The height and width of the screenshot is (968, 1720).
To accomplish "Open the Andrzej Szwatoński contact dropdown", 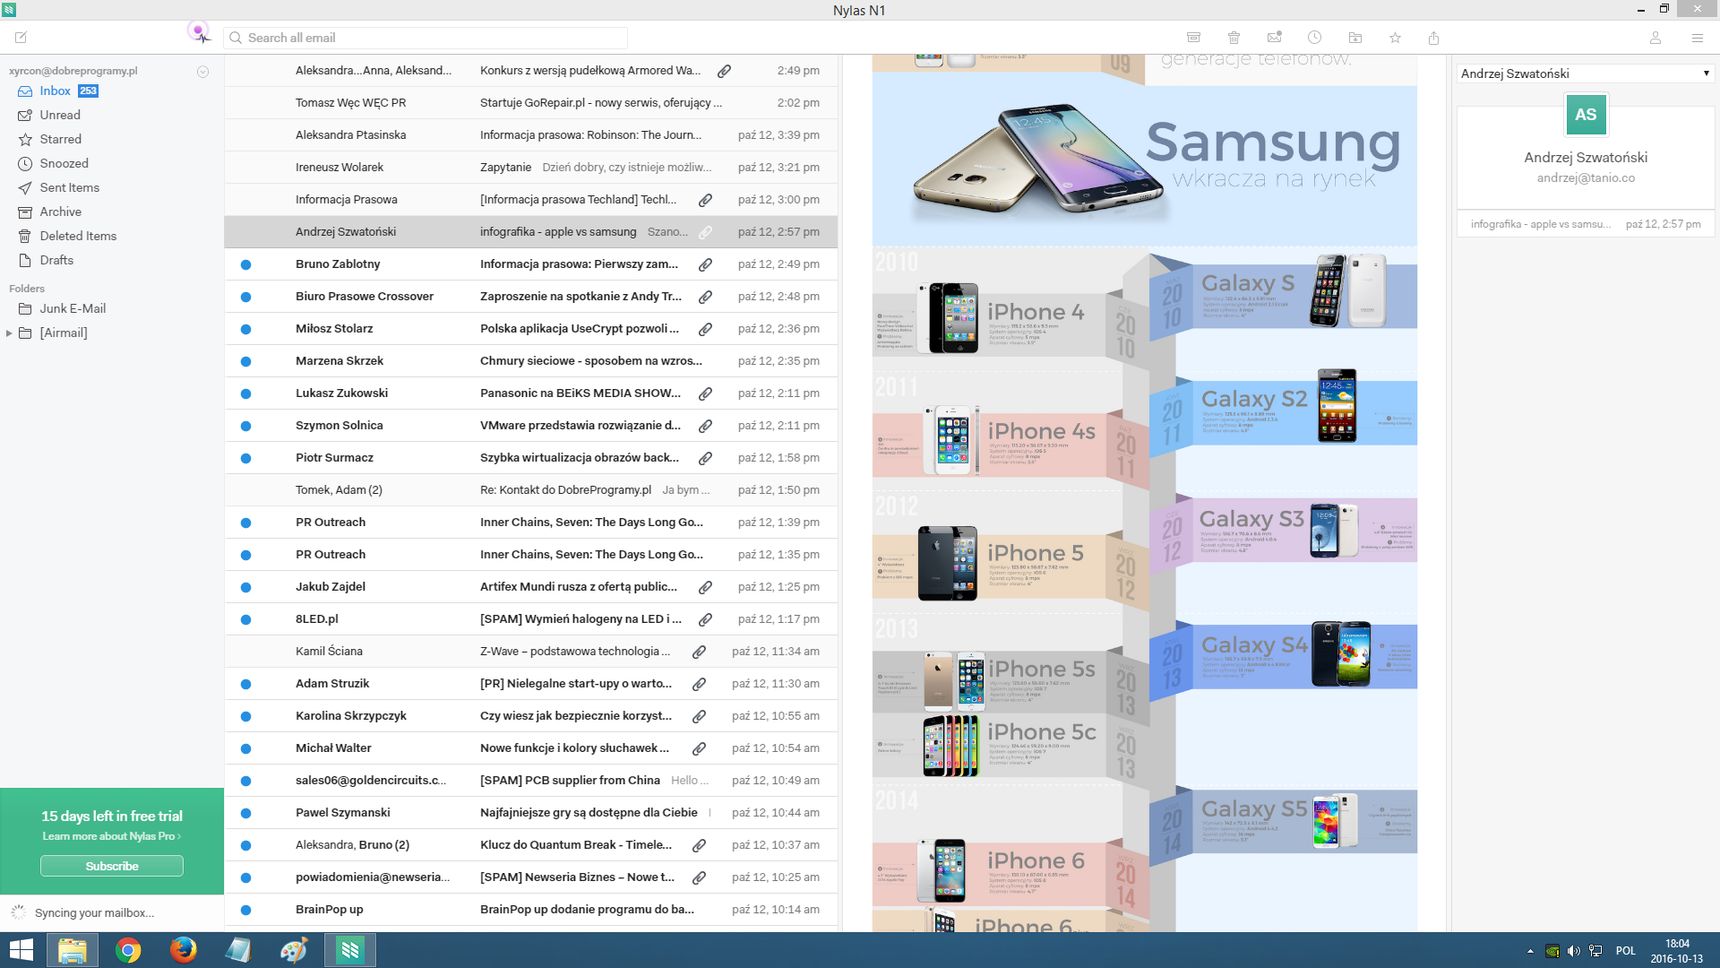I will point(1585,73).
